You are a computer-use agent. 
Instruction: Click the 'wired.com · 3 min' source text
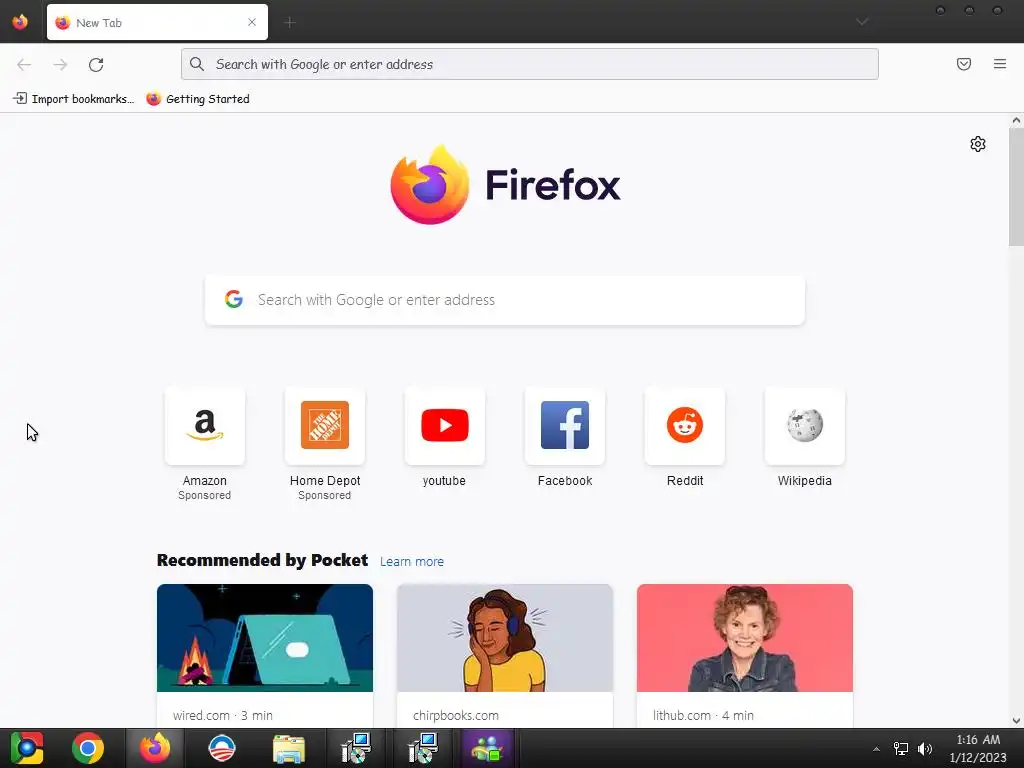pyautogui.click(x=223, y=715)
